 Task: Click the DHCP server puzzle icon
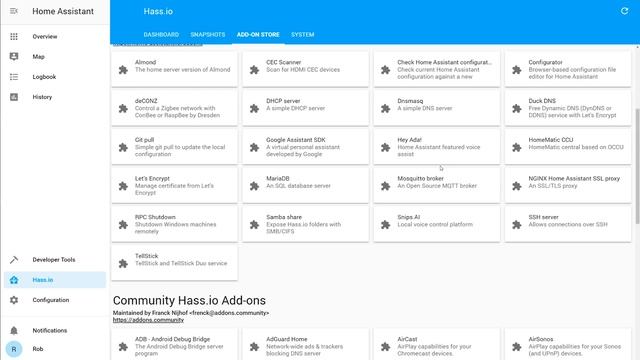(254, 109)
